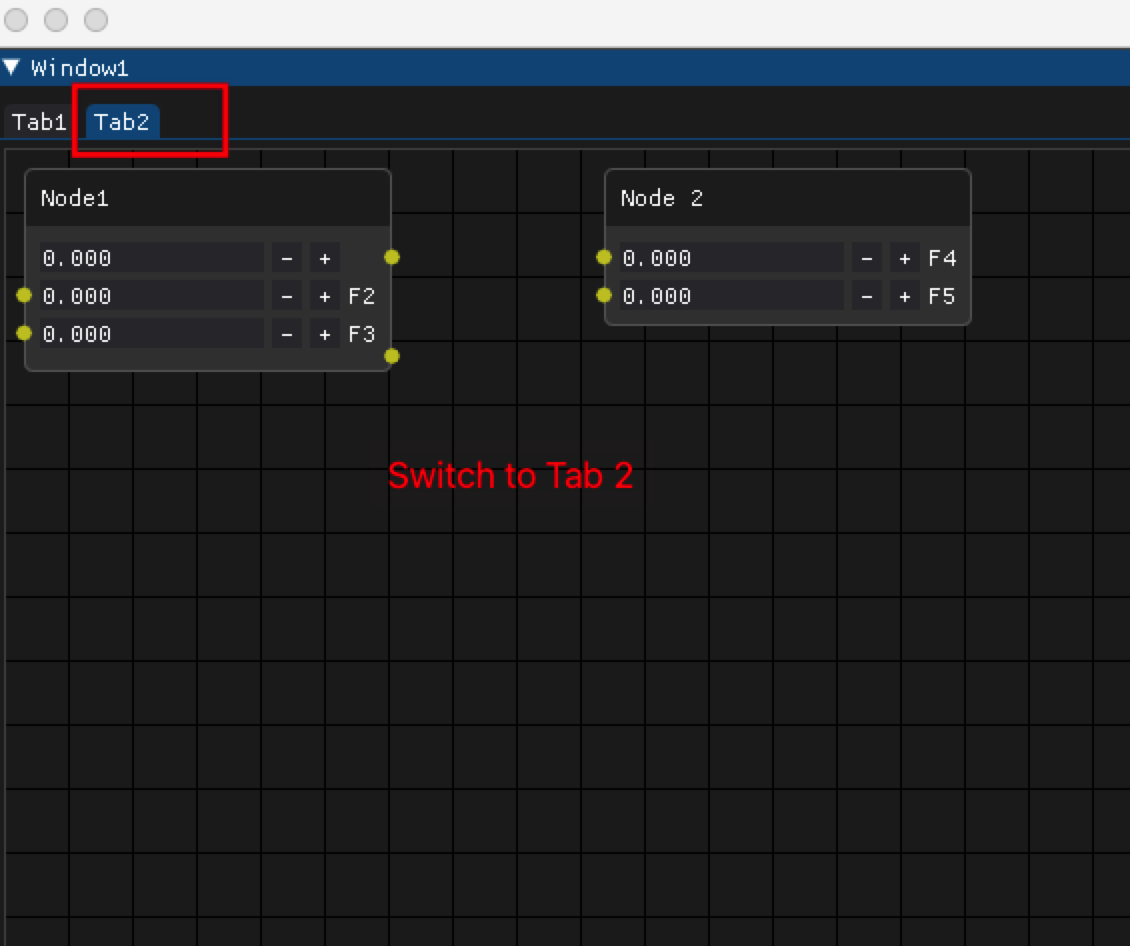This screenshot has width=1130, height=946.
Task: Click the F5 input pin on Node 2
Action: [603, 295]
